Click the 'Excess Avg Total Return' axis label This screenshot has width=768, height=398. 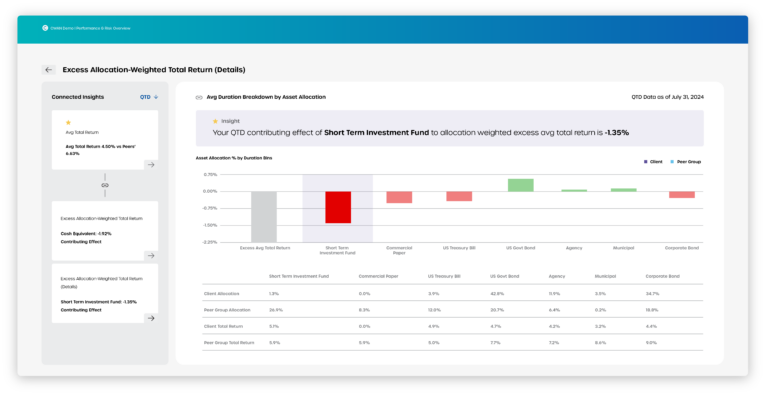(265, 248)
